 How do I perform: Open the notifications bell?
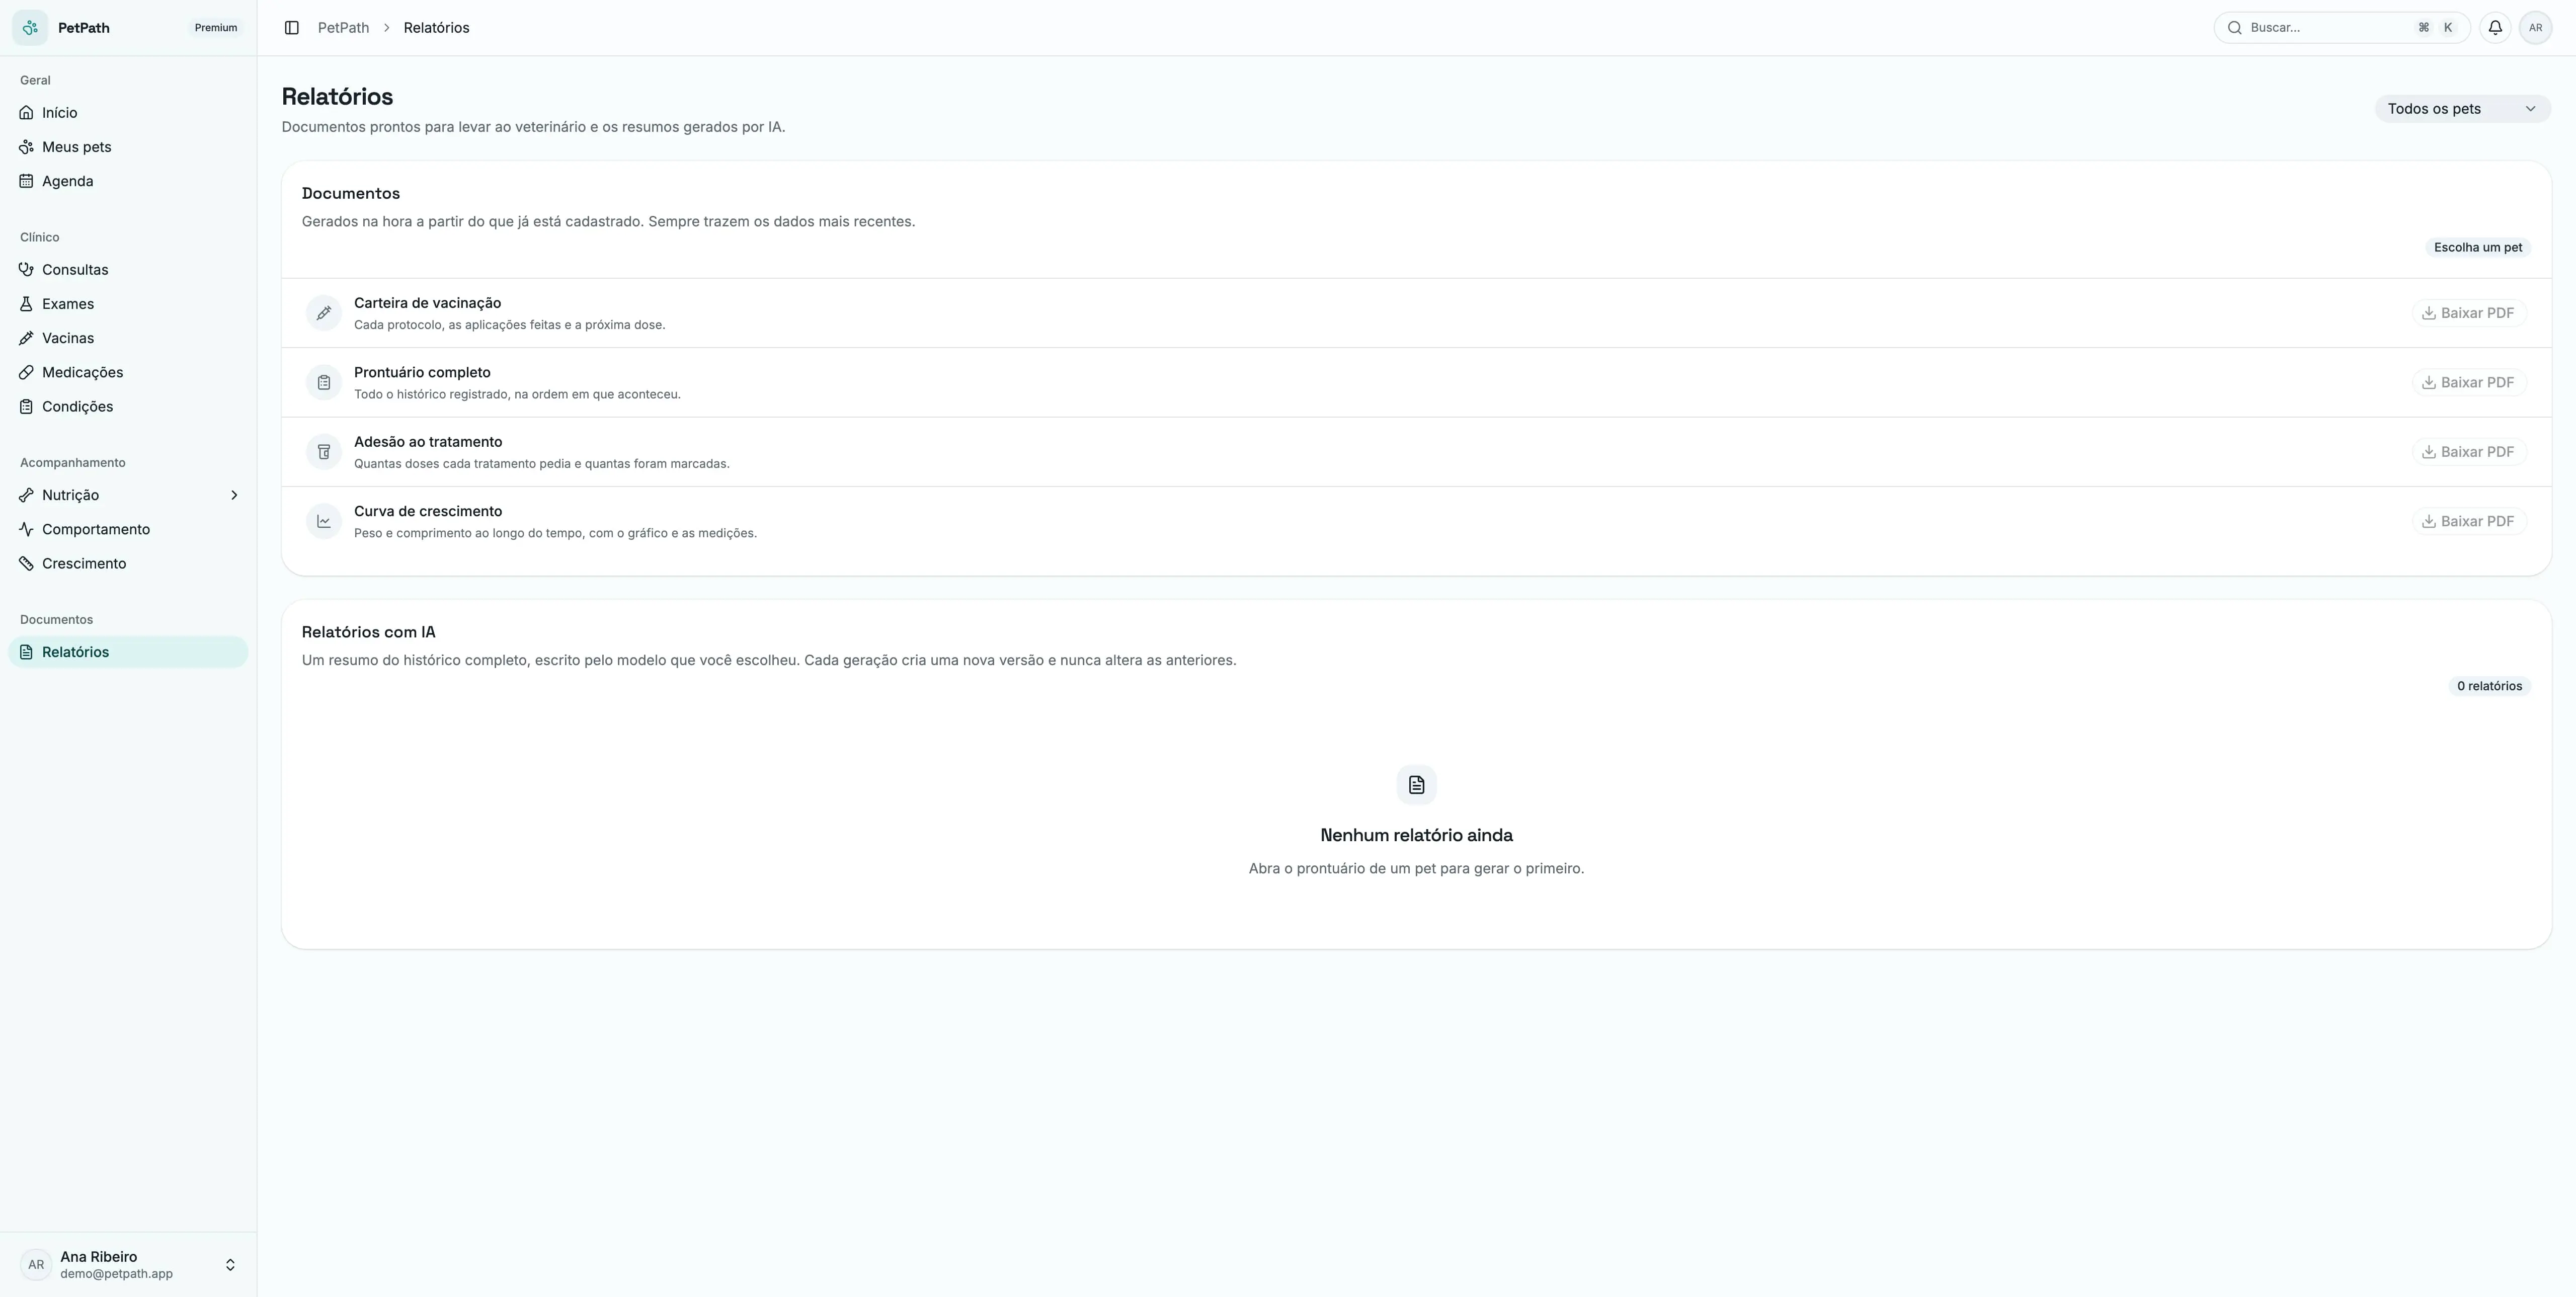(x=2495, y=28)
